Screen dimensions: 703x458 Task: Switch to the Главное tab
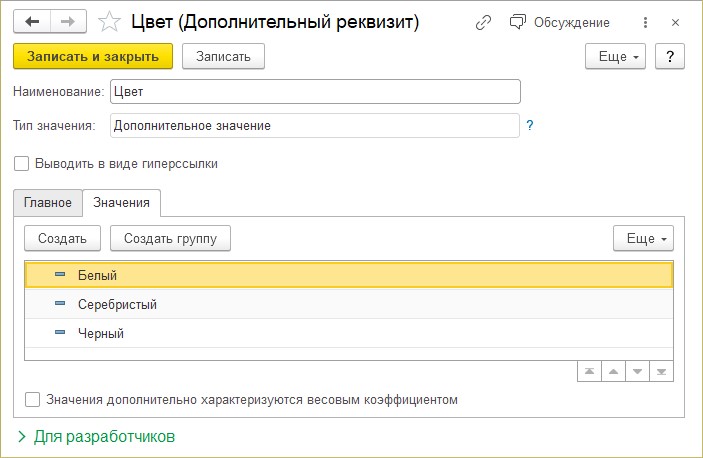click(47, 202)
